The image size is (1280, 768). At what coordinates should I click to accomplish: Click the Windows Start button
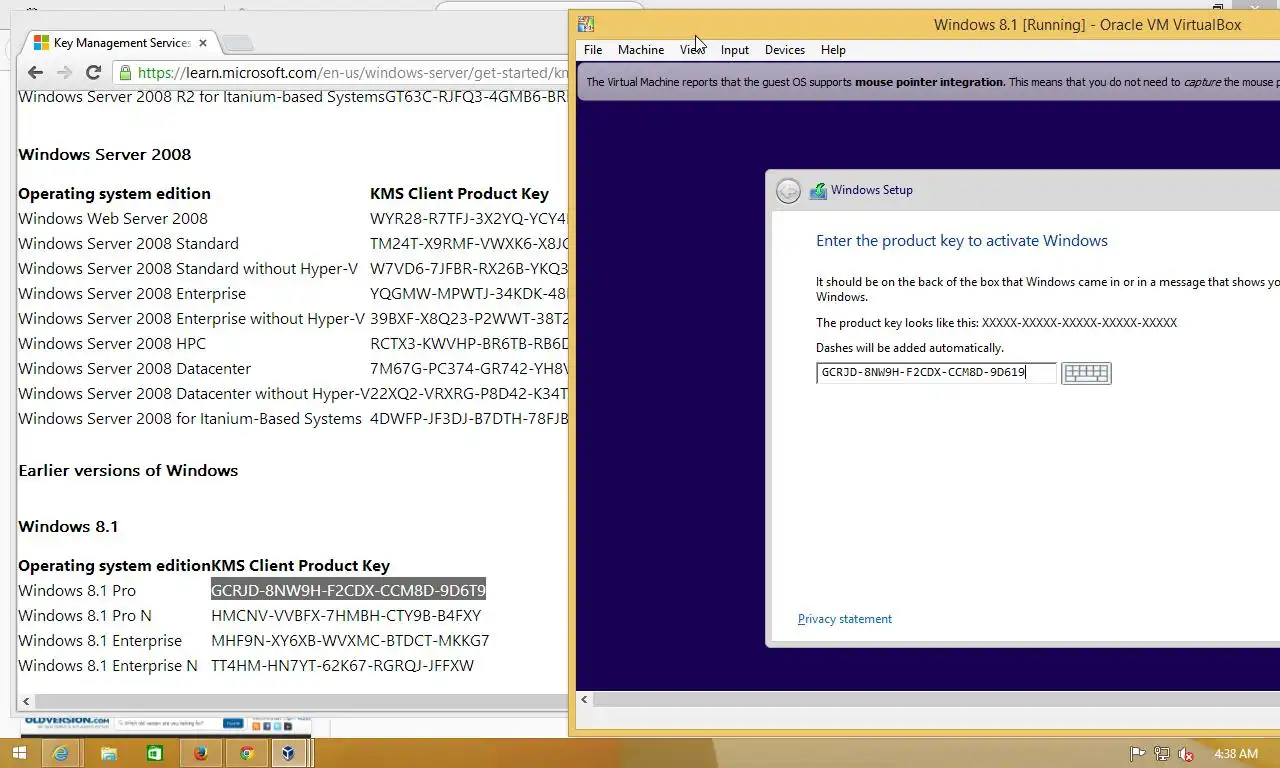(19, 753)
